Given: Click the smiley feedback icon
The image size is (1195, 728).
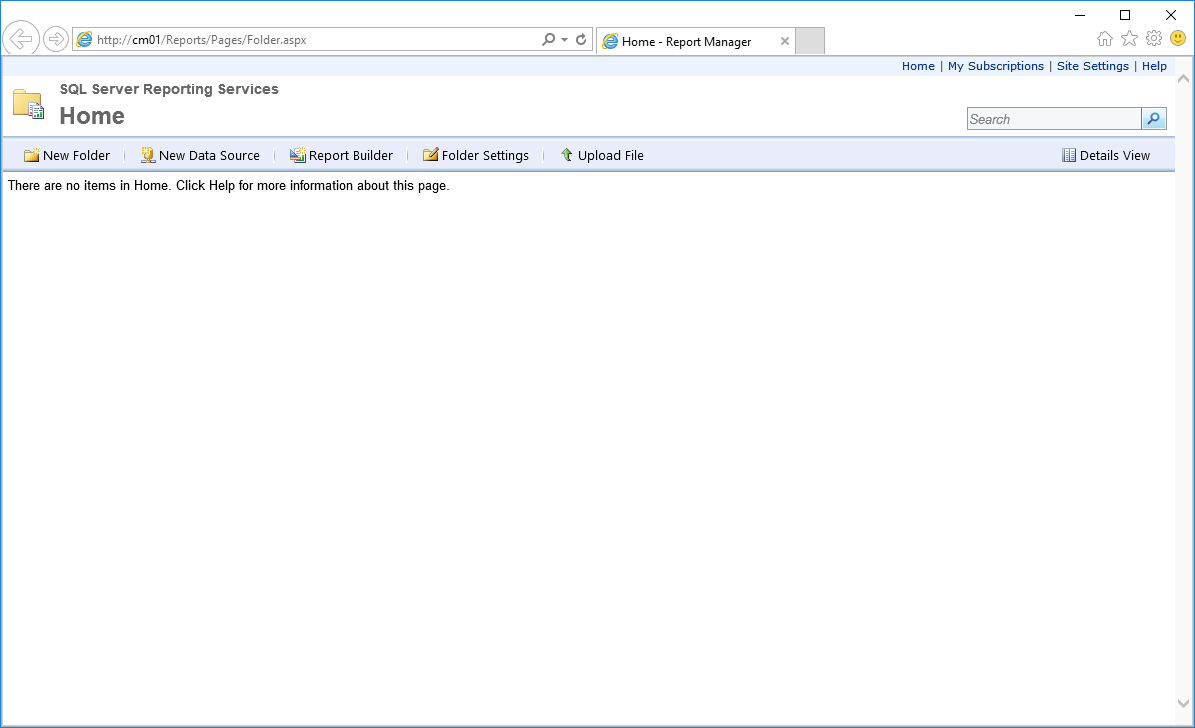Looking at the screenshot, I should tap(1177, 38).
